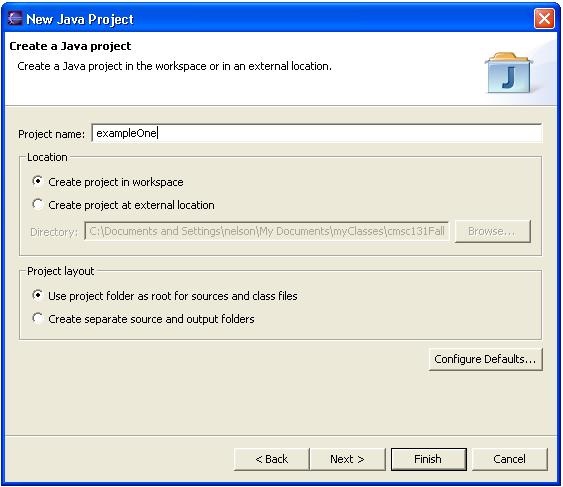Click the Eclipse icon in the title bar
This screenshot has width=563, height=487.
15,19
